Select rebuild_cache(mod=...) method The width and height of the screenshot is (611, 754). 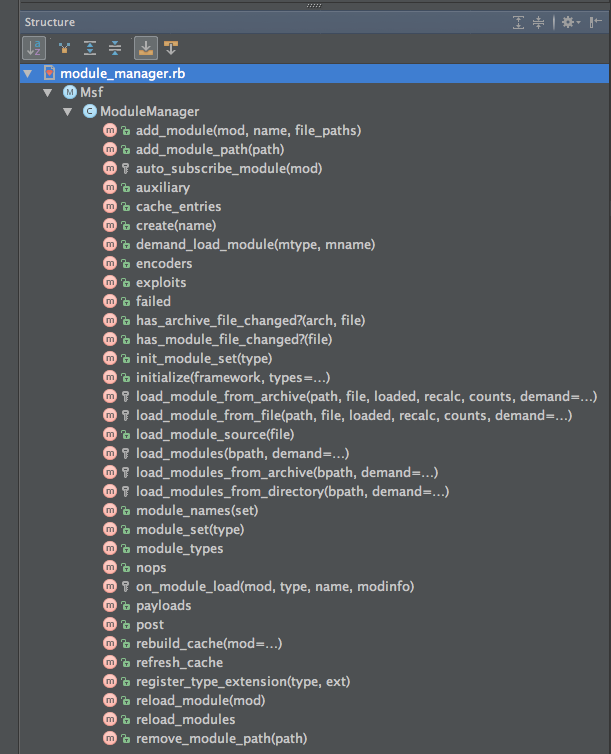(x=209, y=643)
